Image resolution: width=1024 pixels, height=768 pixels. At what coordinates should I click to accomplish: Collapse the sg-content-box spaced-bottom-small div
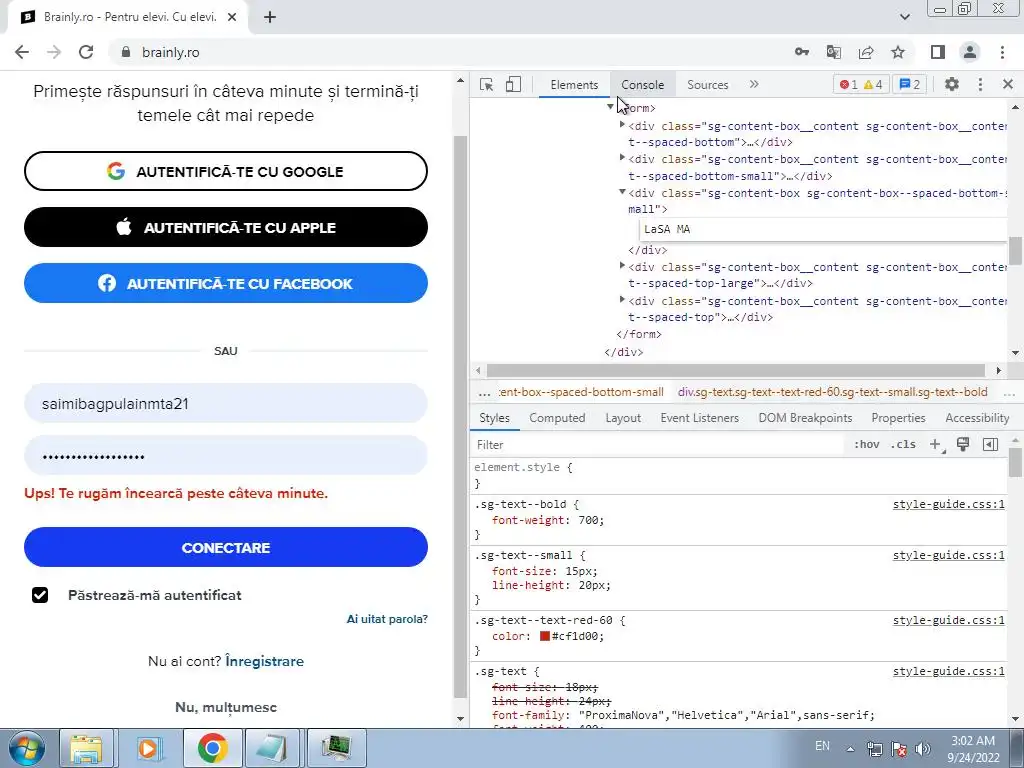622,191
